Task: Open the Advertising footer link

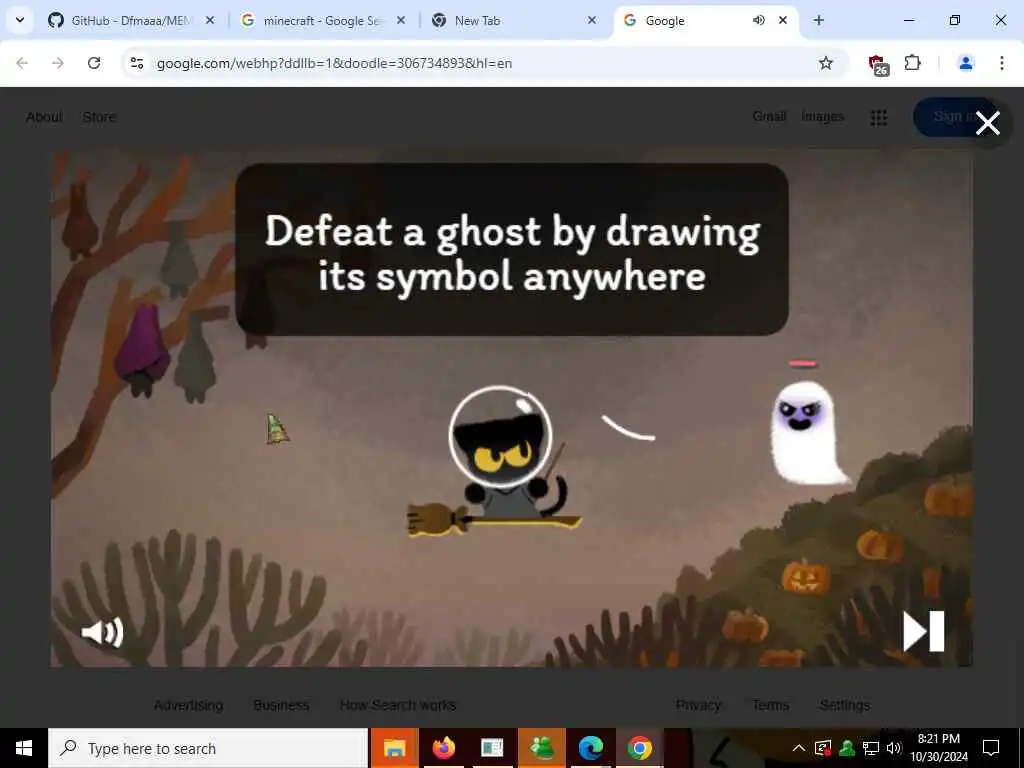Action: click(x=189, y=705)
